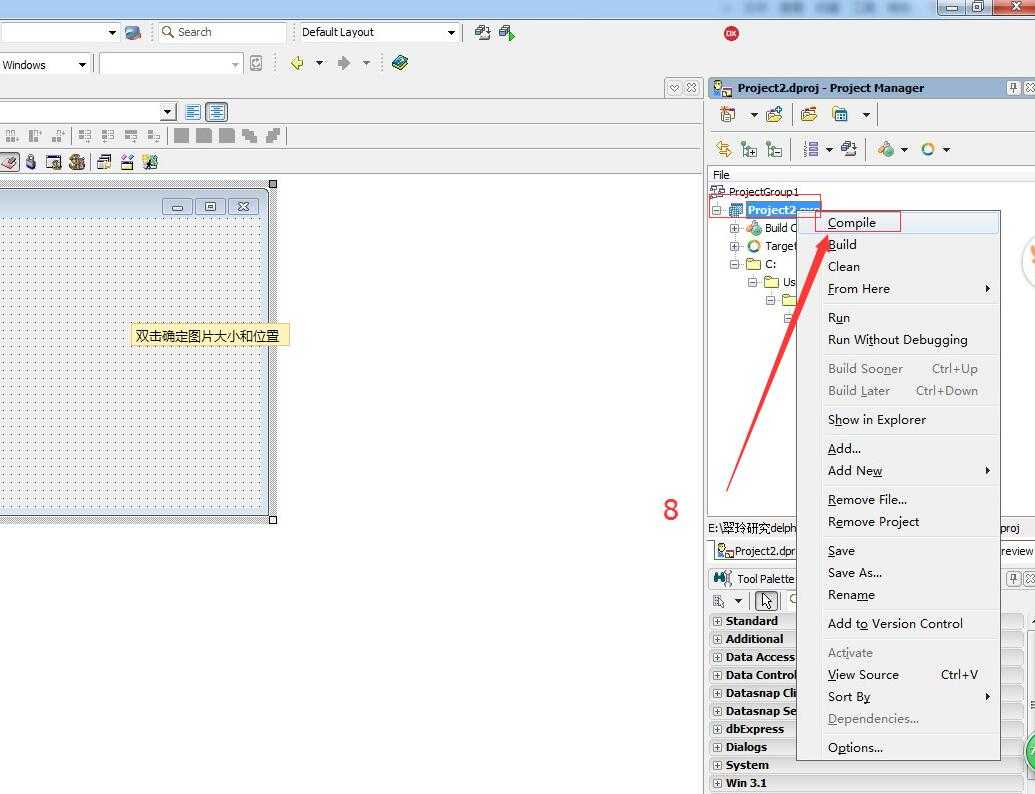Switch to the Project2.dproj bottom tab
1035x794 pixels.
pos(756,550)
